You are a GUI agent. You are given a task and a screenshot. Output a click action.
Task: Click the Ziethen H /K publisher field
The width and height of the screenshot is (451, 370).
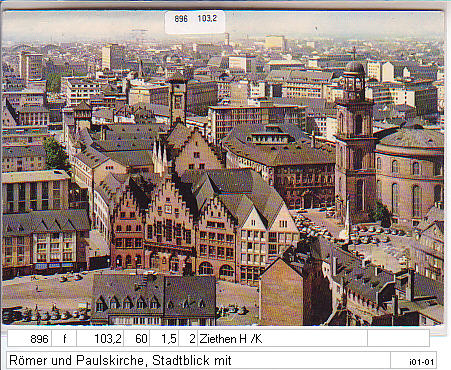[x=282, y=339]
